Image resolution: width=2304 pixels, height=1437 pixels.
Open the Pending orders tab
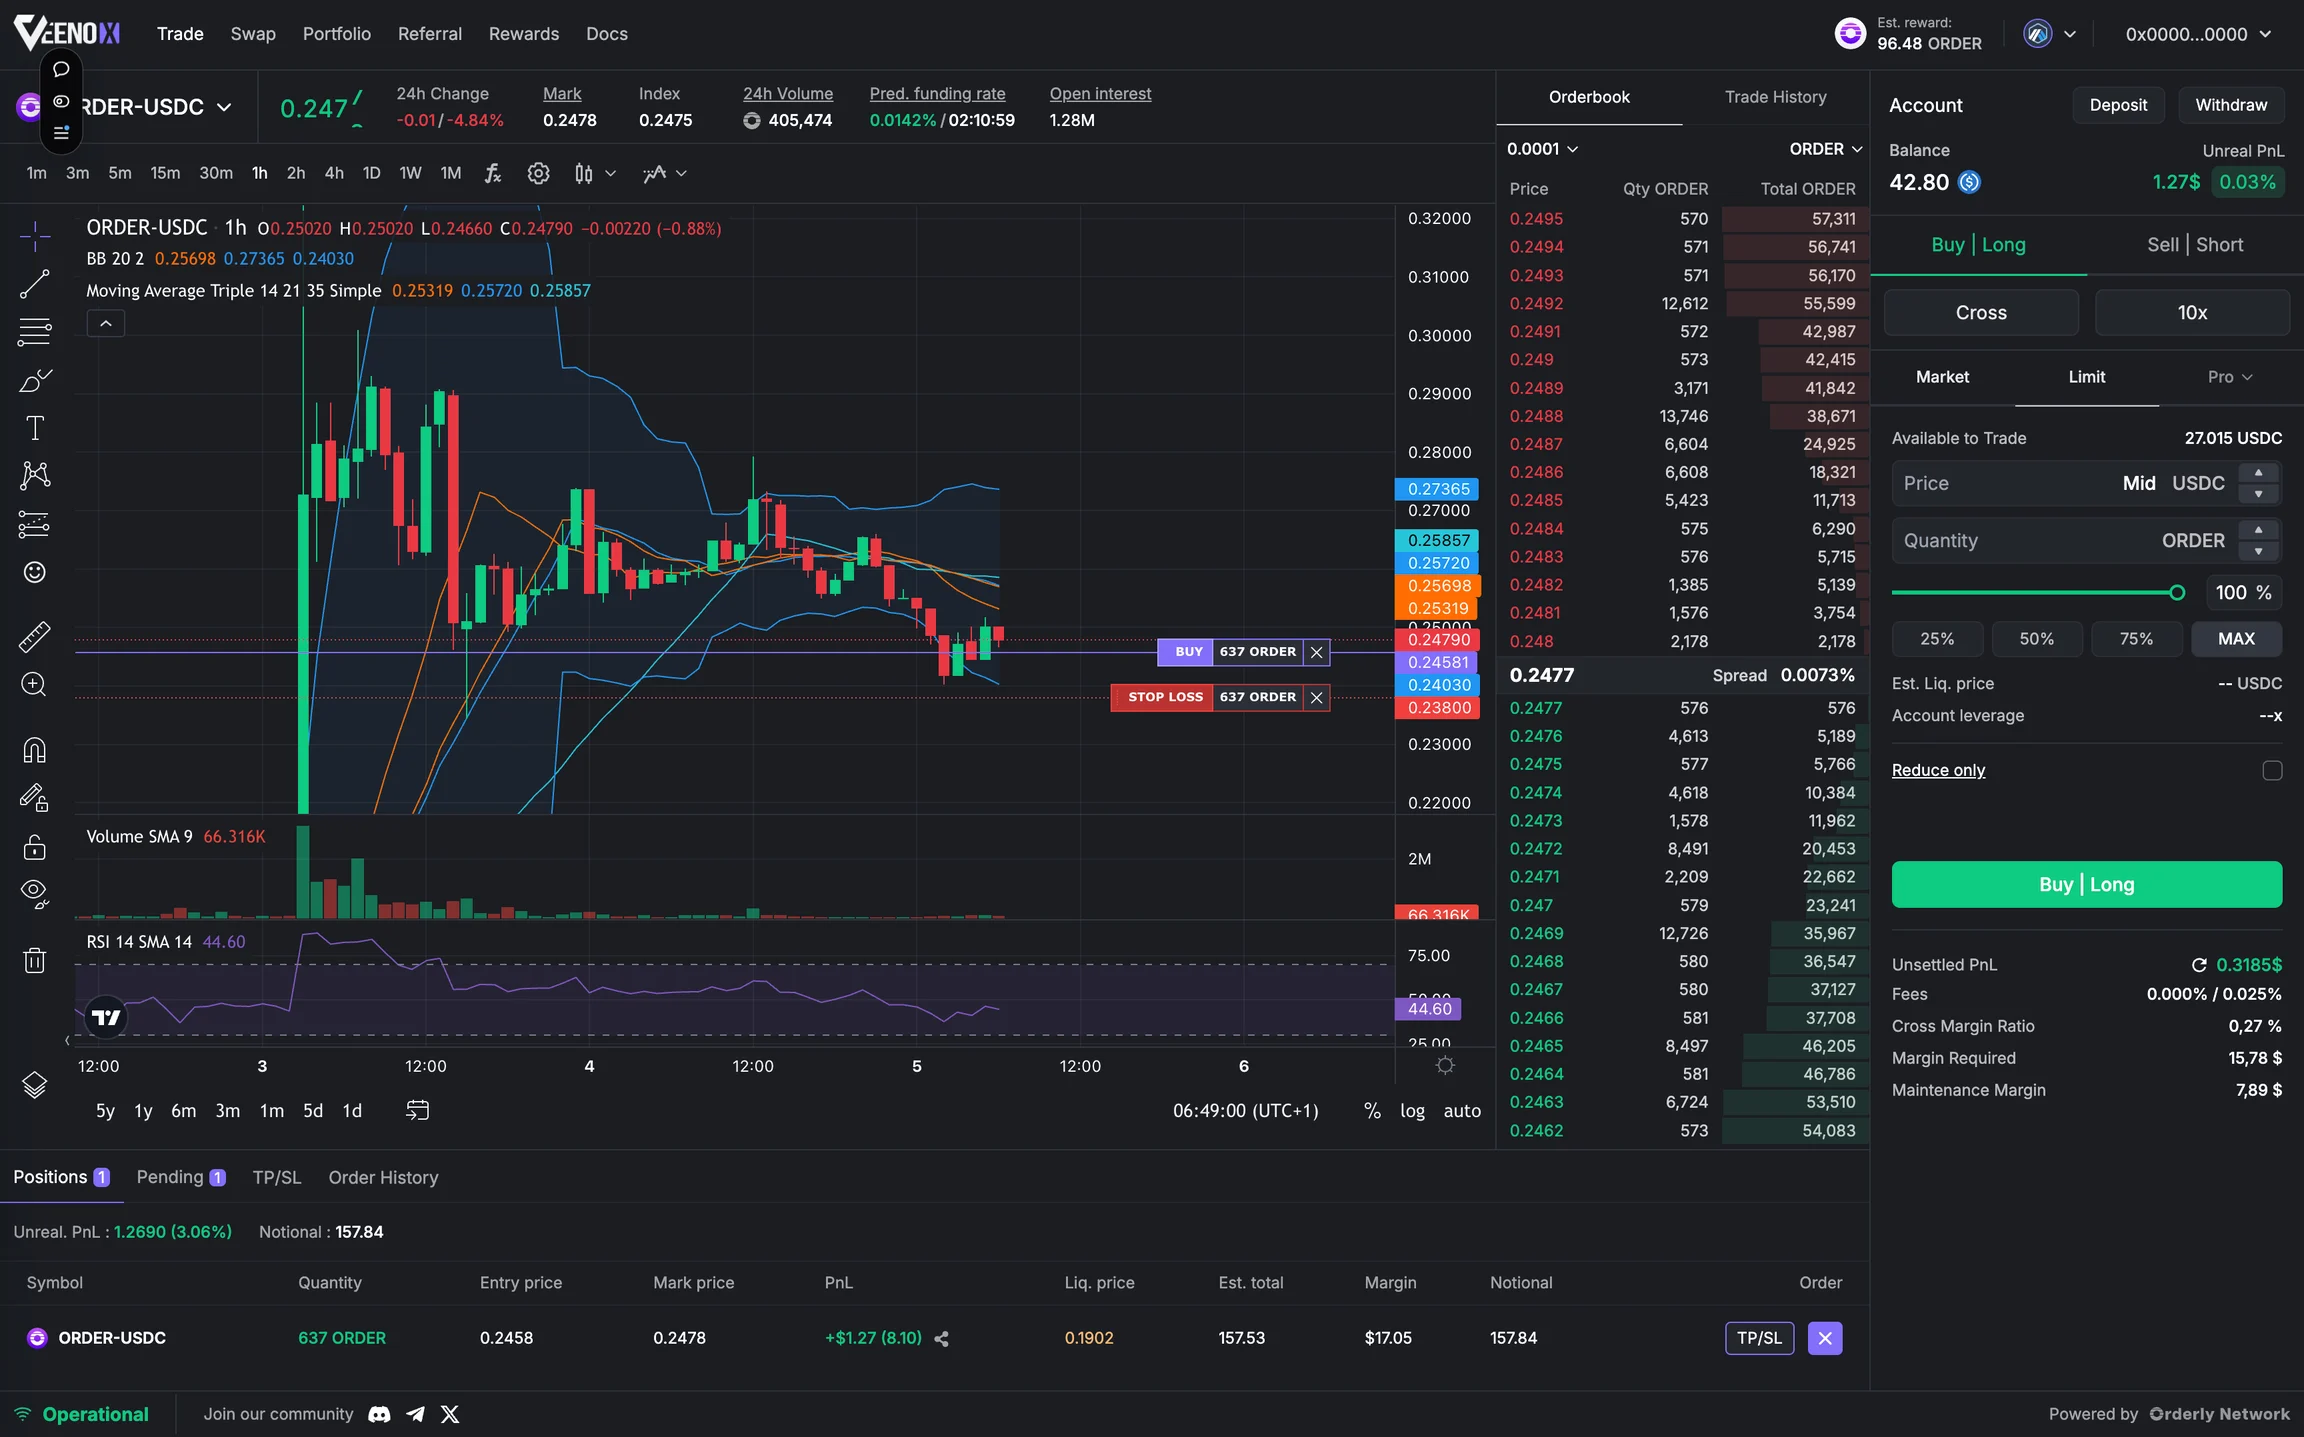181,1177
